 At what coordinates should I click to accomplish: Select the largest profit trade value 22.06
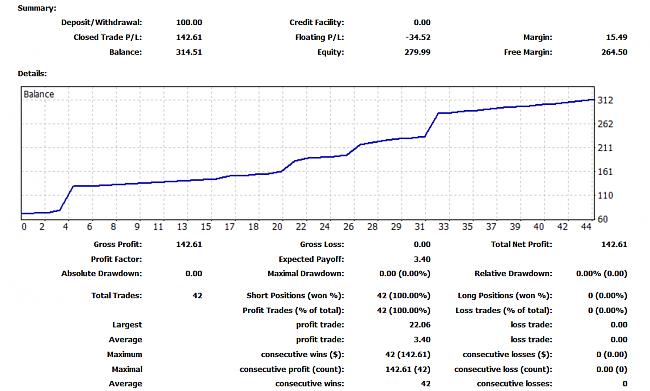point(420,325)
